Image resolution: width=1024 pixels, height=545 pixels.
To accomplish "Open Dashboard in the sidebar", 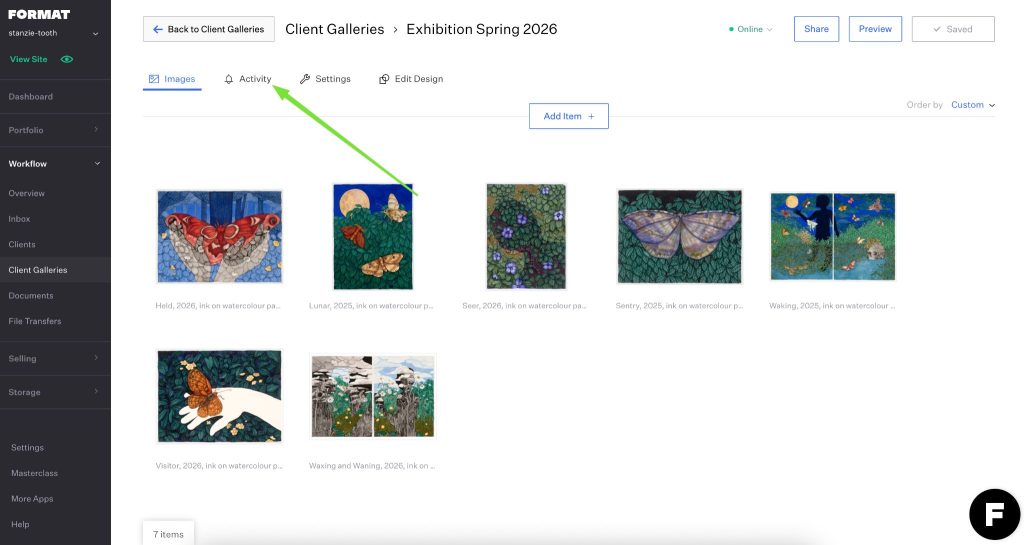I will [31, 97].
